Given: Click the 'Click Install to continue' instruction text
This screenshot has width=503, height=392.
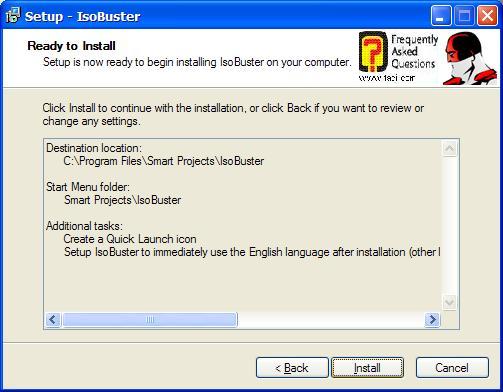Looking at the screenshot, I should click(233, 114).
